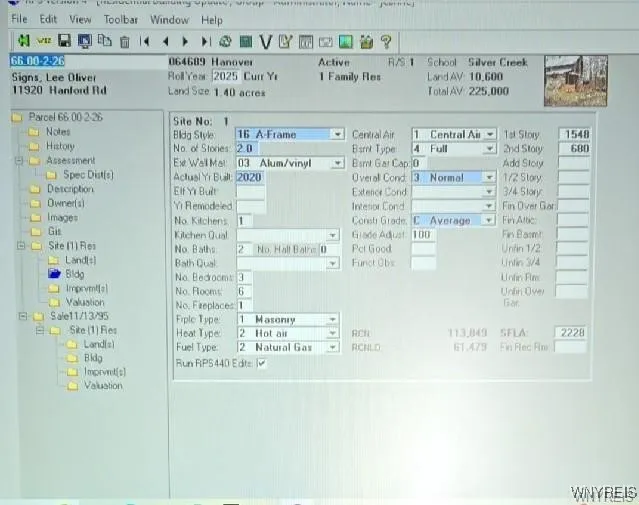Viewport: 639px width, 505px height.
Task: Click the Actual Yr Built field
Action: point(250,177)
